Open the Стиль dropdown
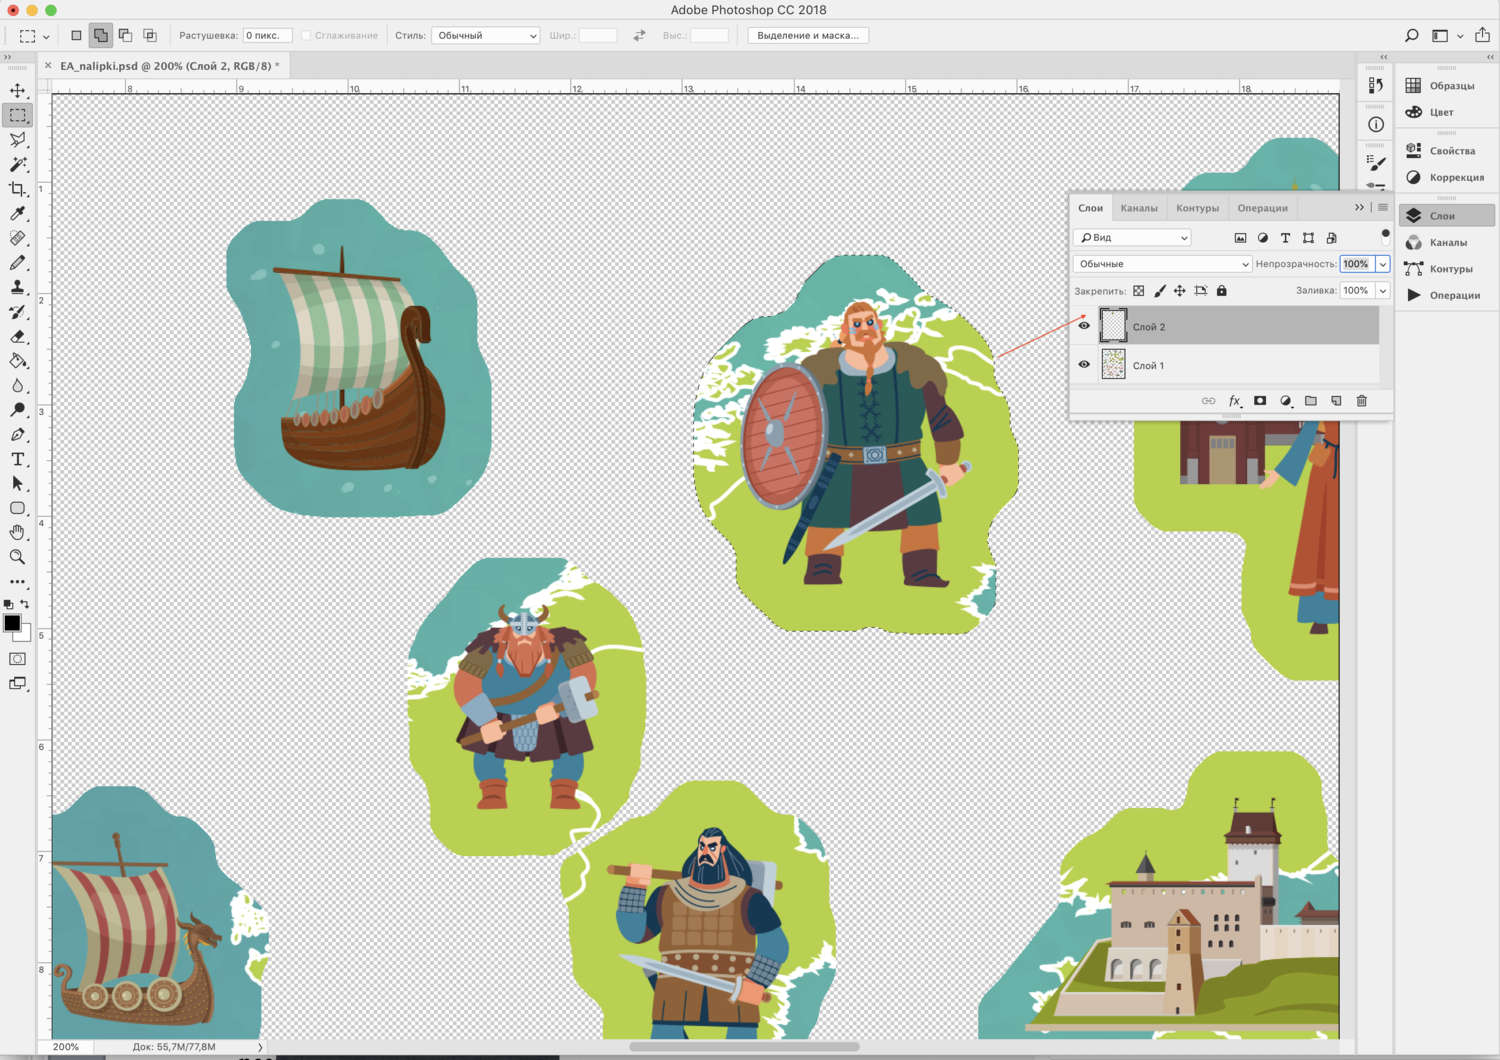This screenshot has height=1060, width=1500. point(486,35)
